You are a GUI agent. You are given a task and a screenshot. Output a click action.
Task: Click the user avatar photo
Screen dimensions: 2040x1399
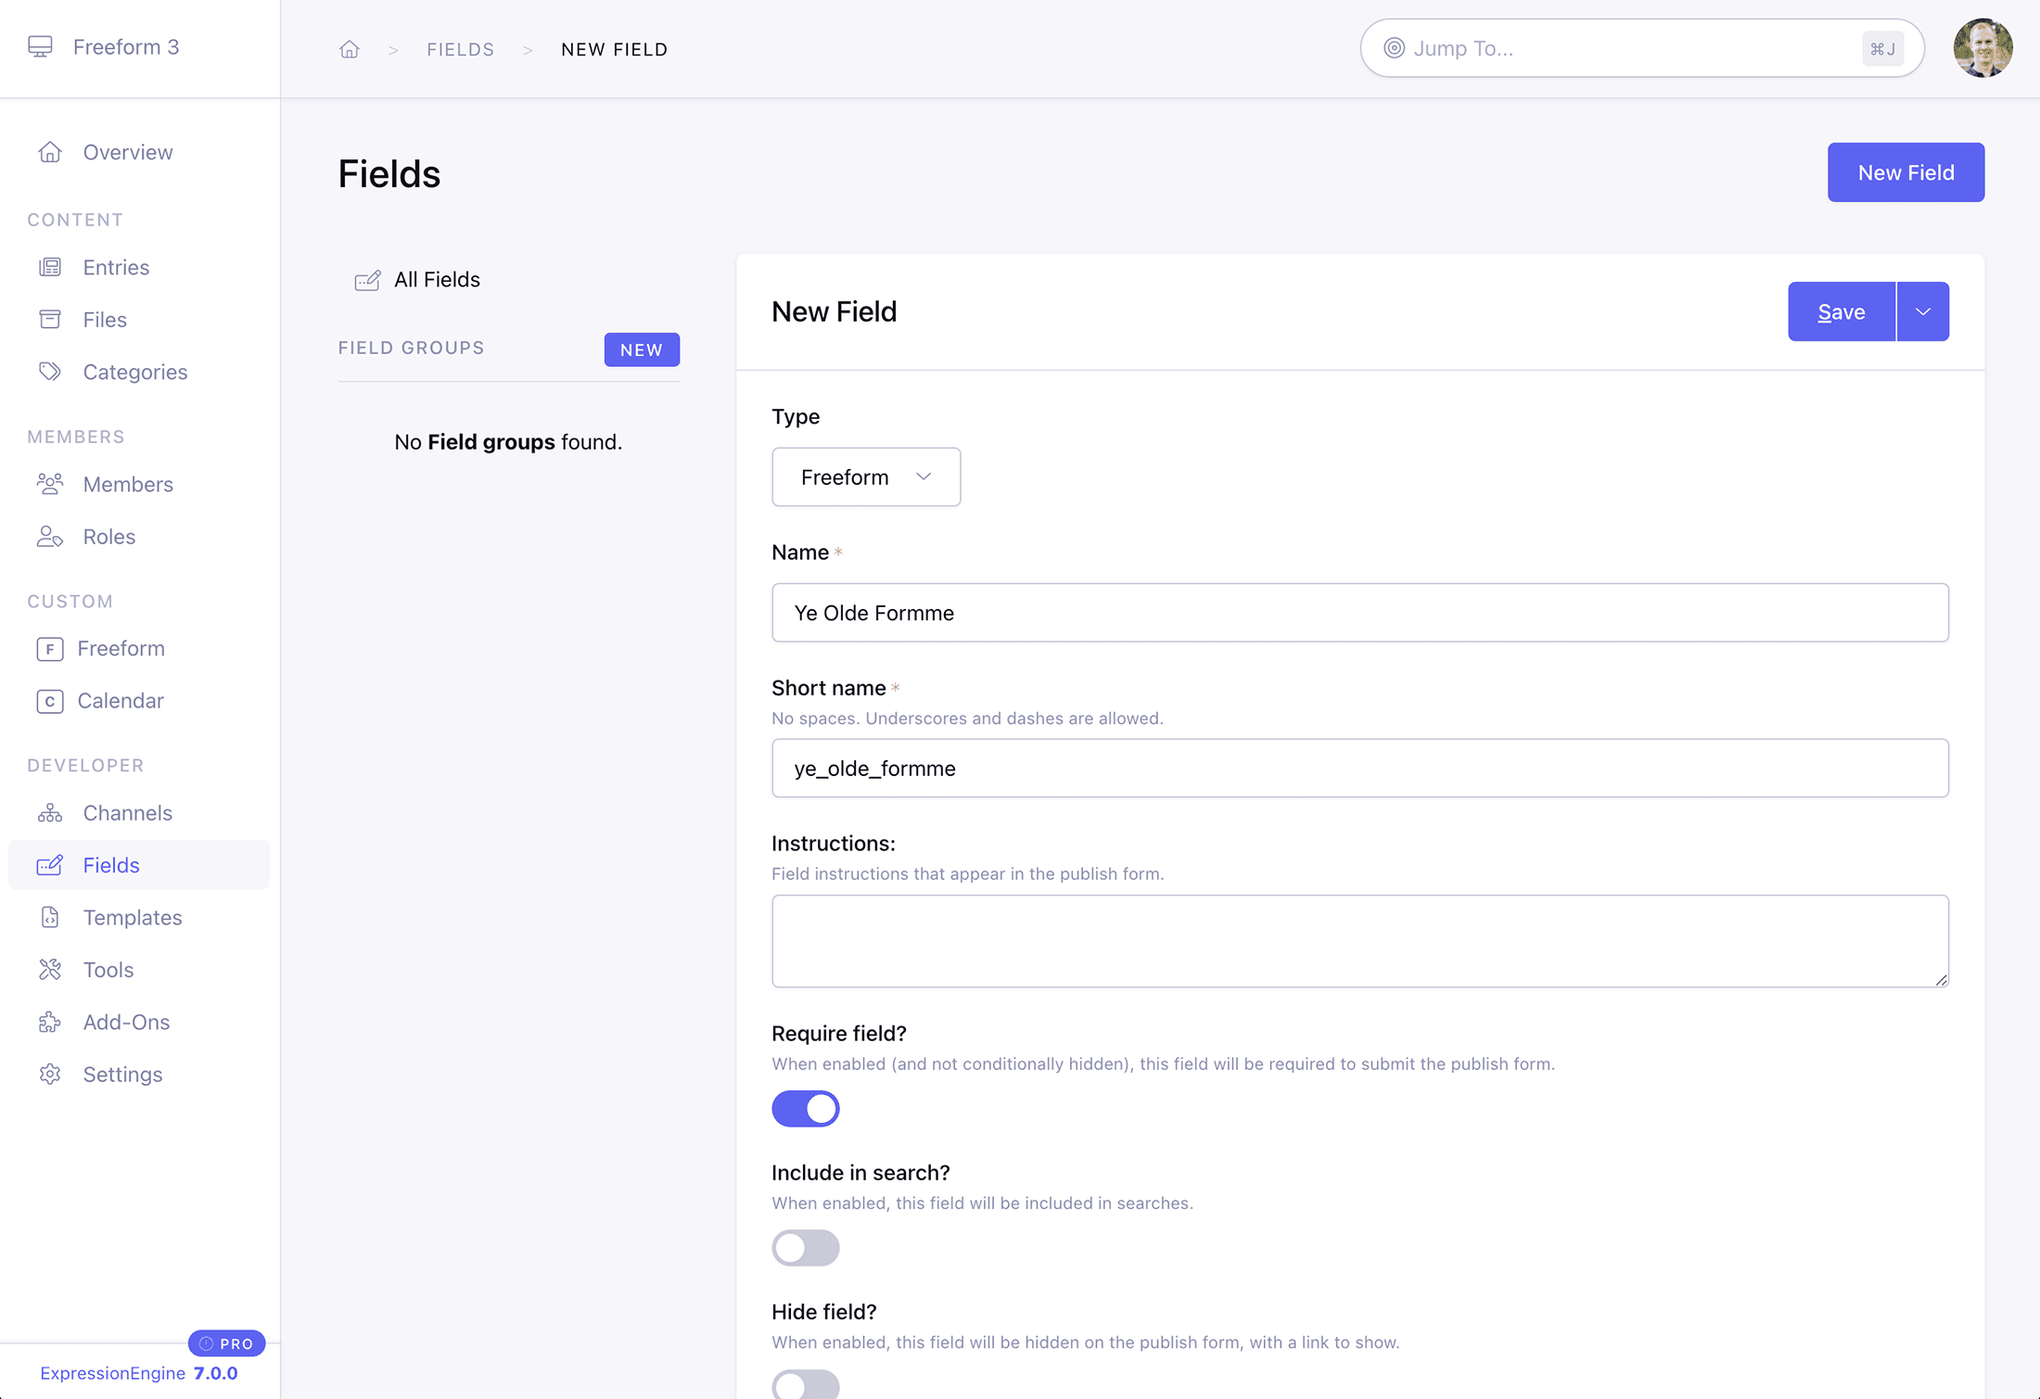click(1982, 47)
